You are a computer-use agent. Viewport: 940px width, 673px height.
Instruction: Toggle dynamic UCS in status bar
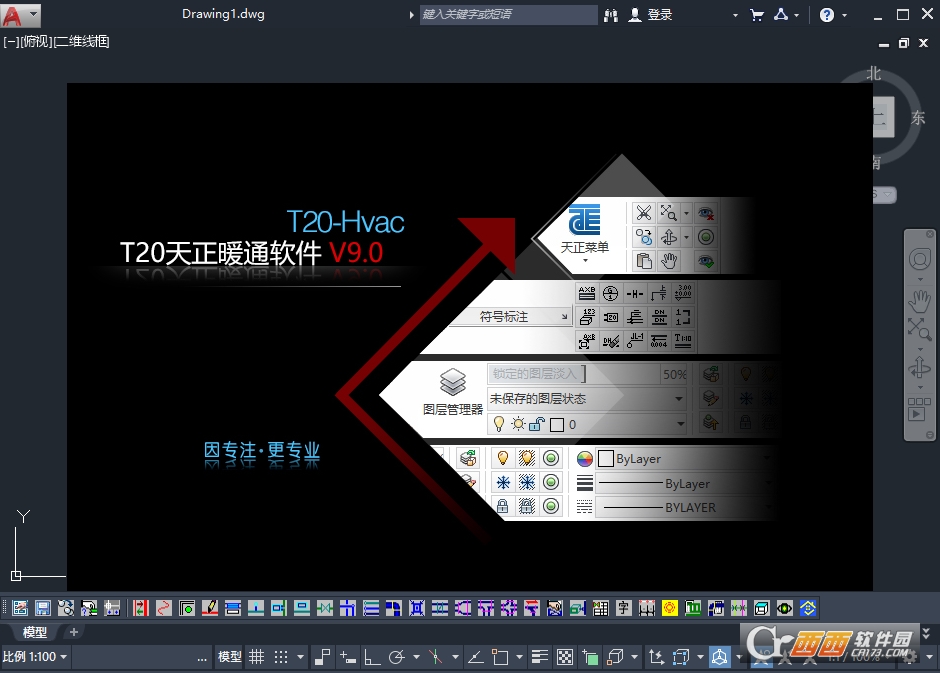656,657
